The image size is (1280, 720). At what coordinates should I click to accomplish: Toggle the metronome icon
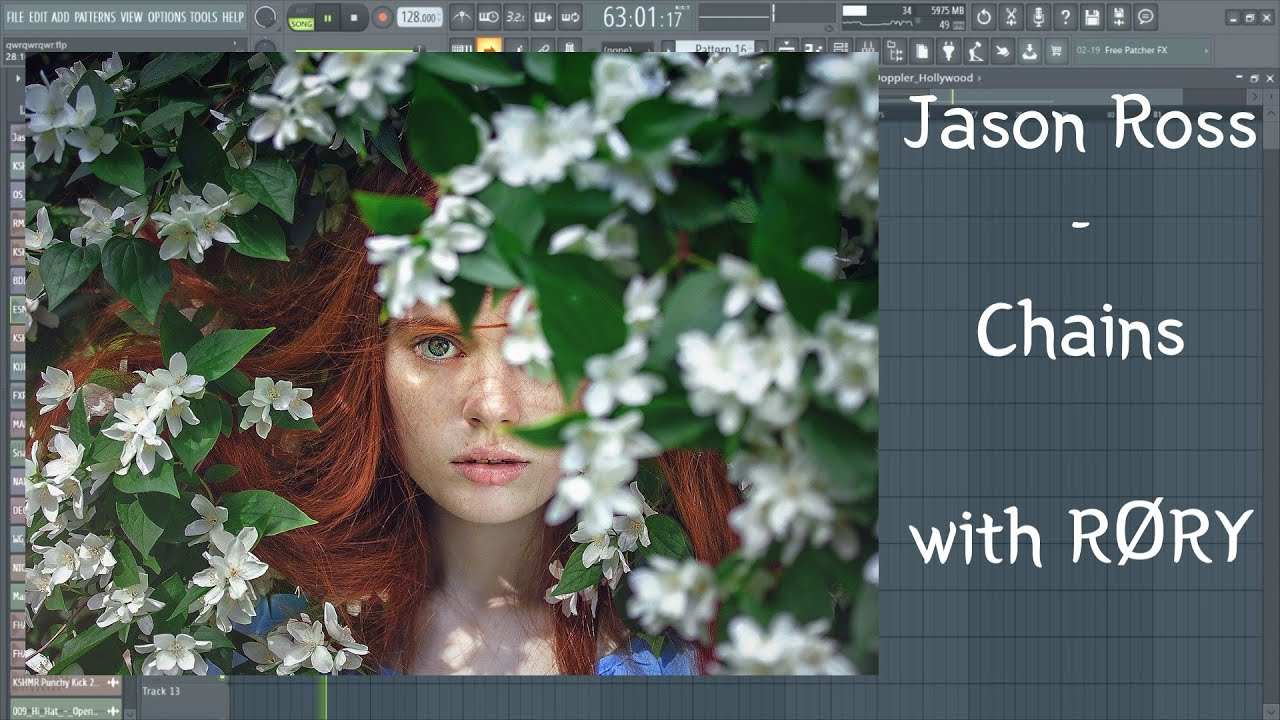coord(461,17)
